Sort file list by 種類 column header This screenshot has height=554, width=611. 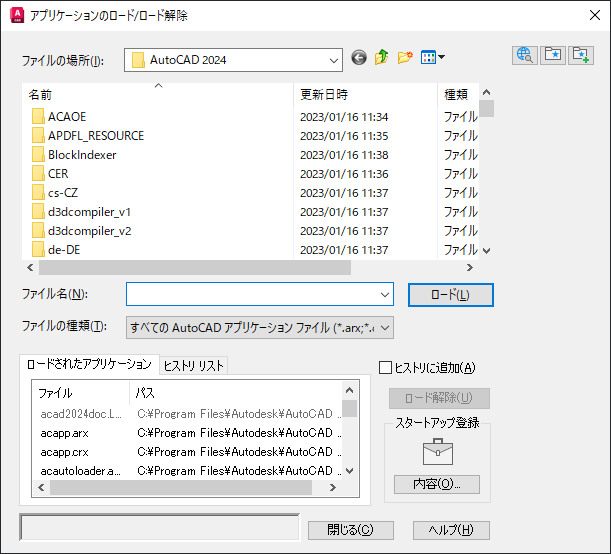(x=458, y=94)
